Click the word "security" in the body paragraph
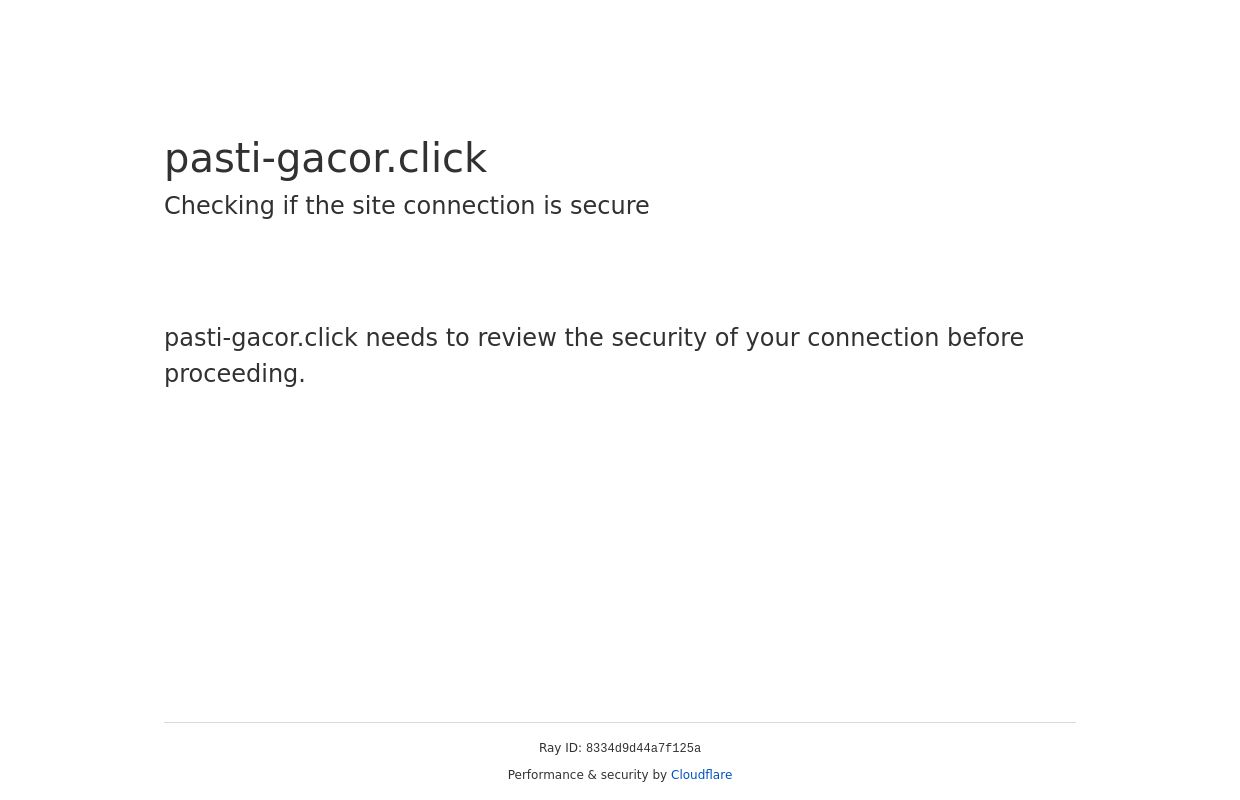The width and height of the screenshot is (1240, 800). tap(659, 339)
